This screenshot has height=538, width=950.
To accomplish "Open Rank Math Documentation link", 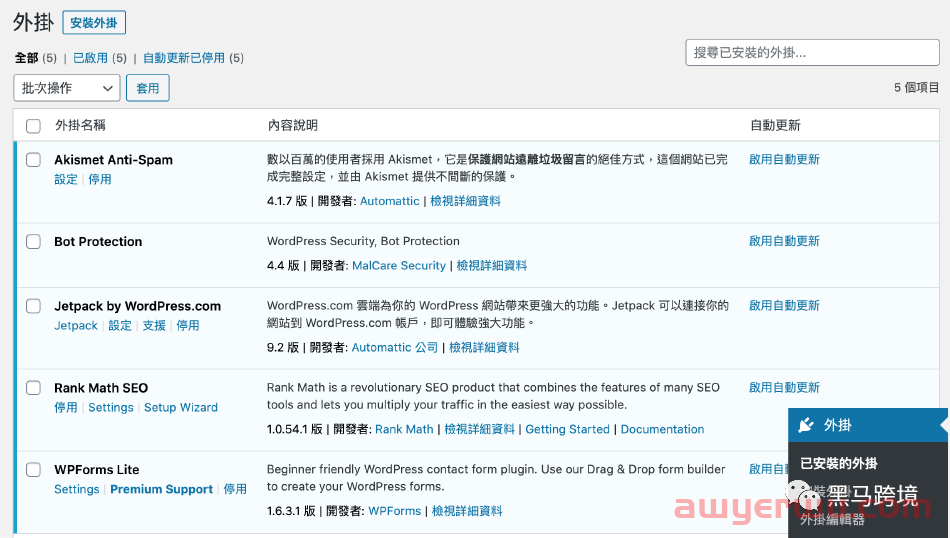I will click(662, 429).
